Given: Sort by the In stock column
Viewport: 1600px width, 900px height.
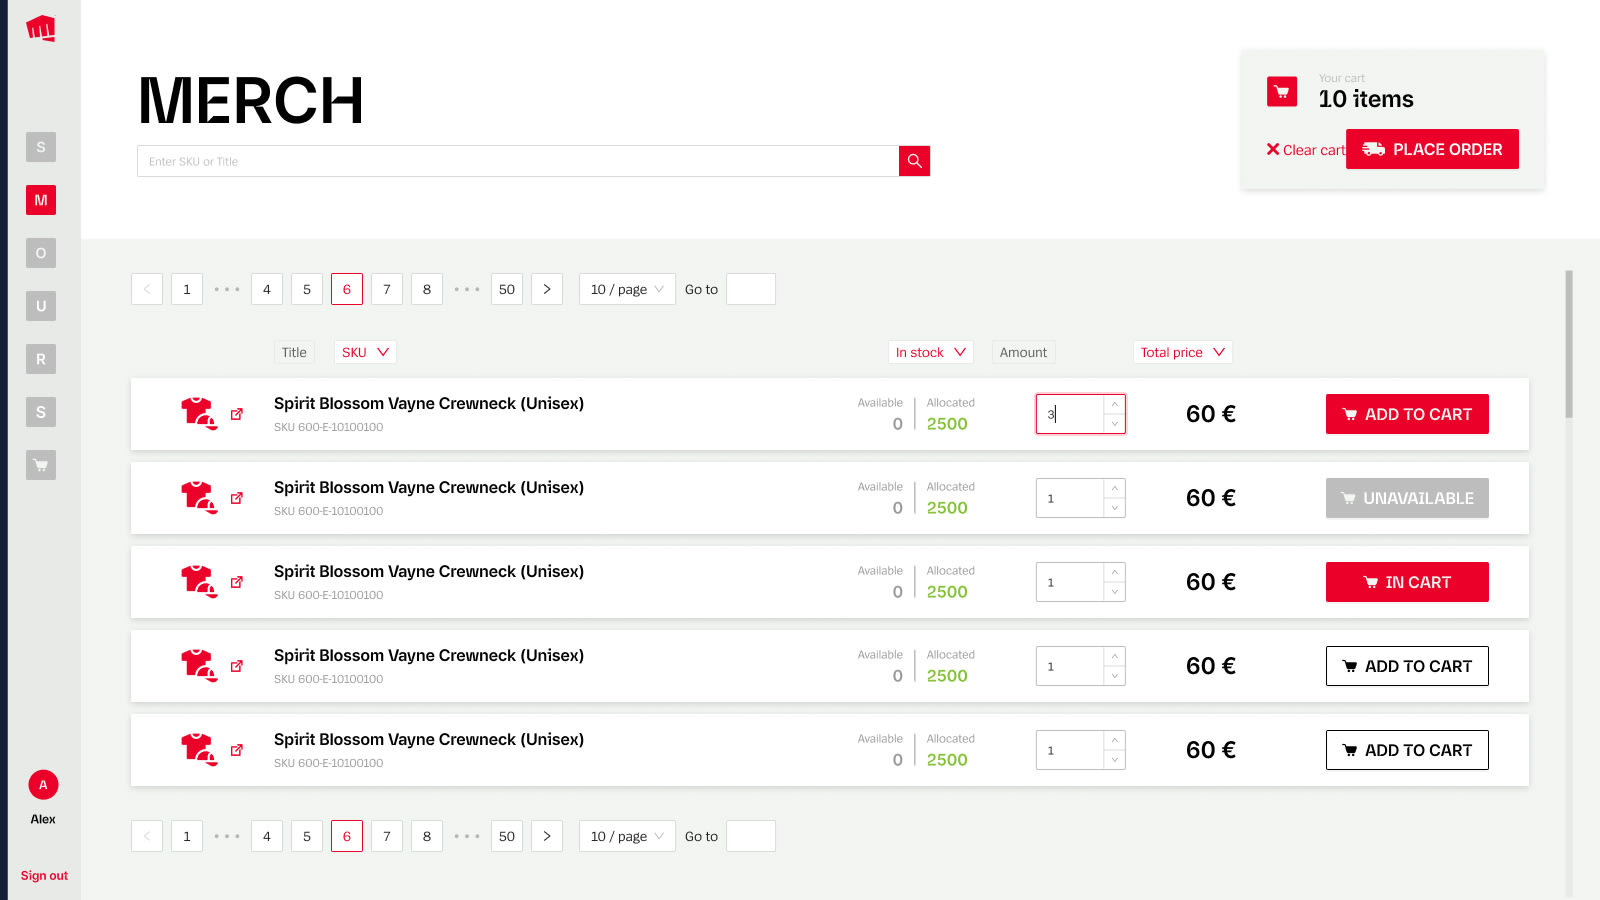Looking at the screenshot, I should point(931,352).
